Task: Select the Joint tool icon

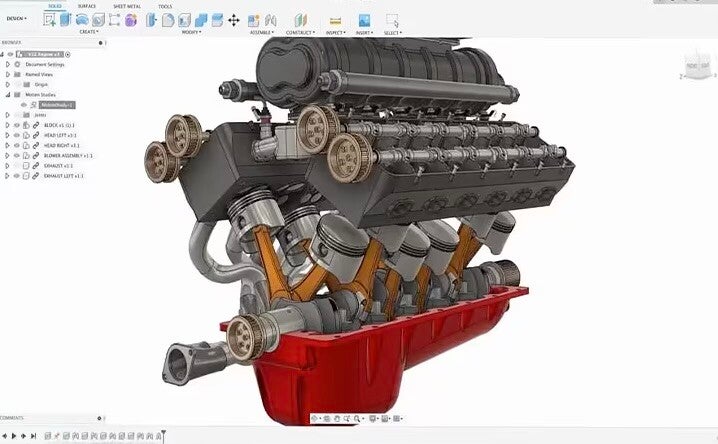Action: point(271,20)
